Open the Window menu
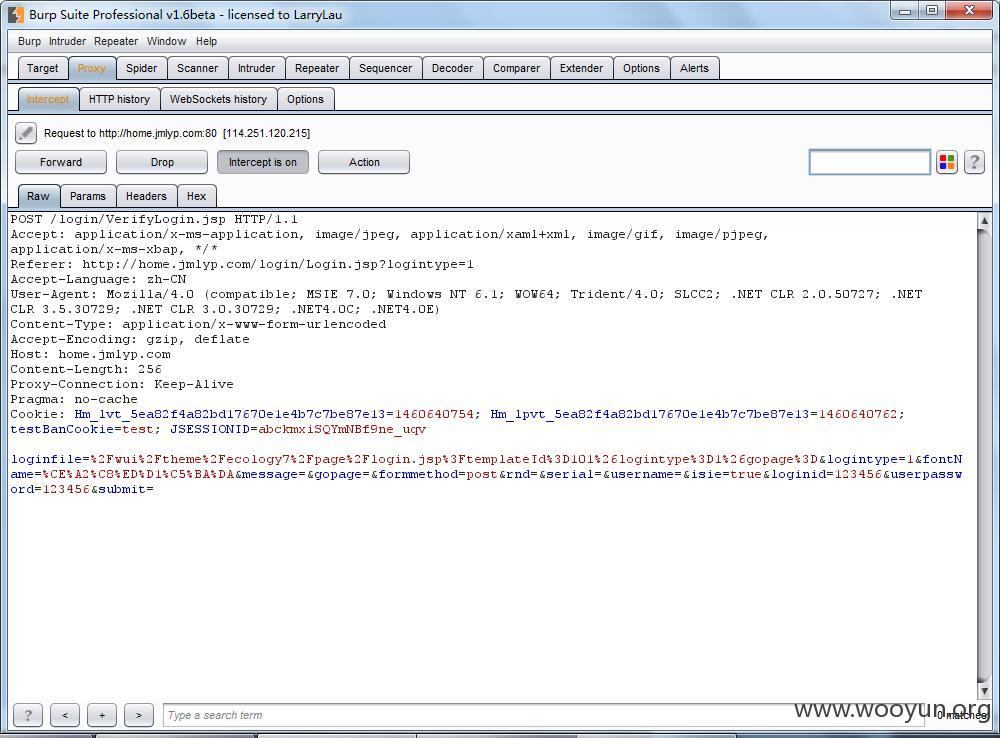The width and height of the screenshot is (1000, 738). click(x=166, y=41)
